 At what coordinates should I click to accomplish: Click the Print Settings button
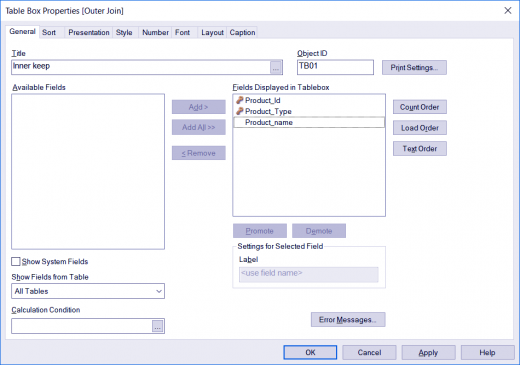pyautogui.click(x=414, y=68)
